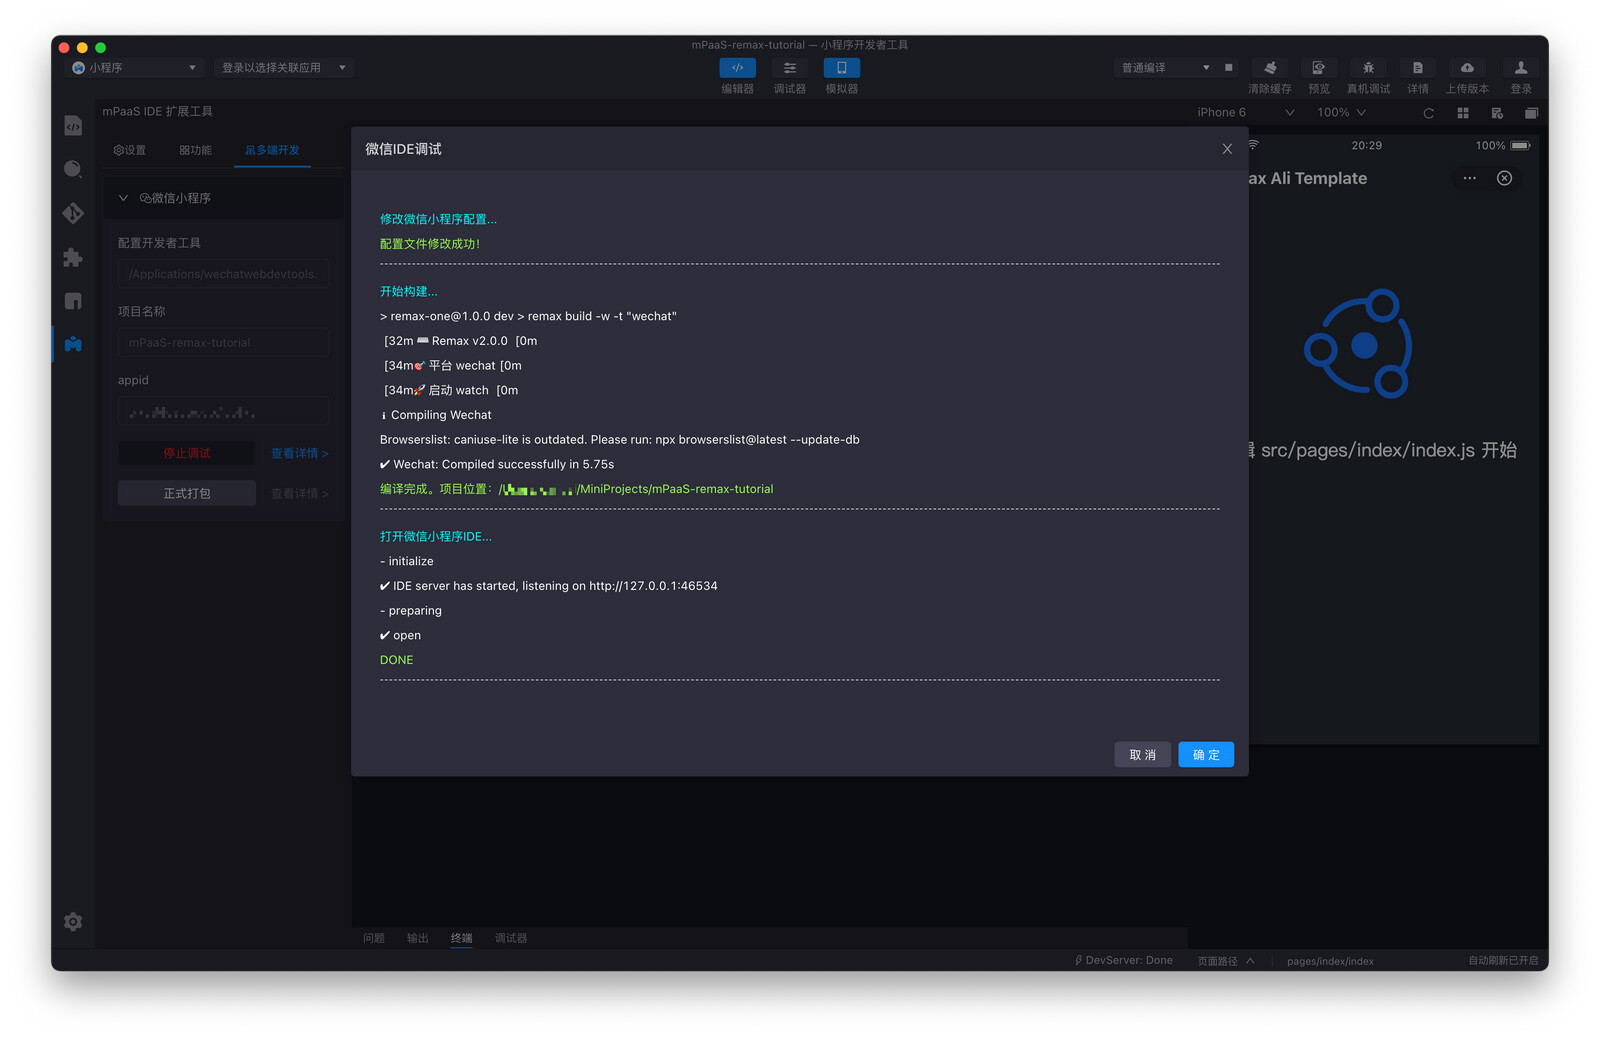
Task: Click the 取消 cancel button
Action: (x=1142, y=755)
